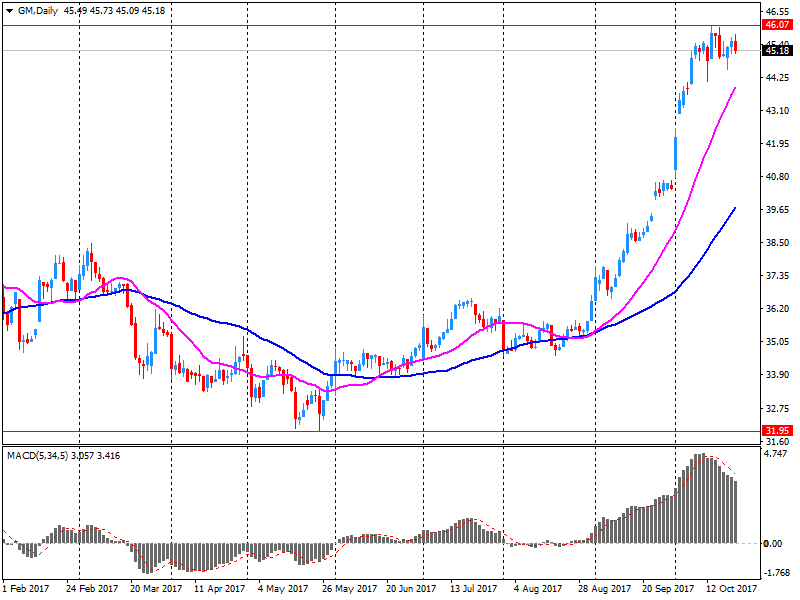Click the 3.057 MACD value
Viewport: 800px width, 600px height.
83,456
